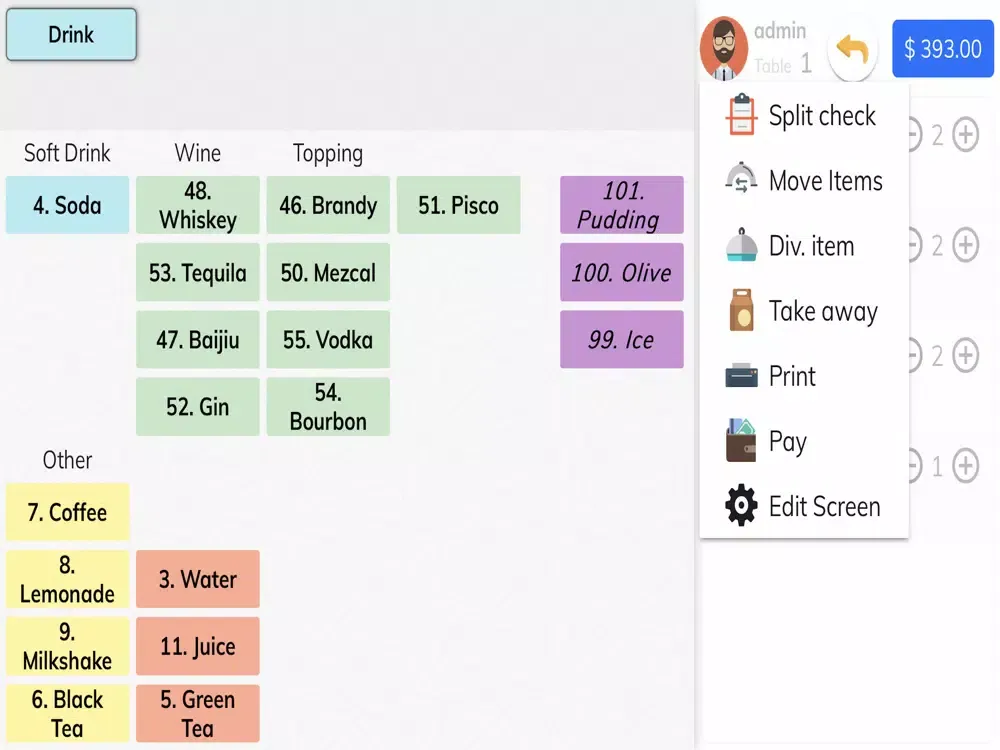The height and width of the screenshot is (750, 1000).
Task: Click the admin user avatar
Action: 724,48
